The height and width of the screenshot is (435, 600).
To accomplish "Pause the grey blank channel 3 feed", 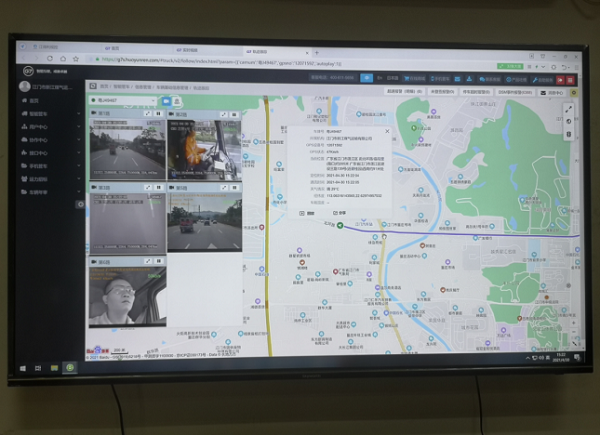I will tap(158, 187).
